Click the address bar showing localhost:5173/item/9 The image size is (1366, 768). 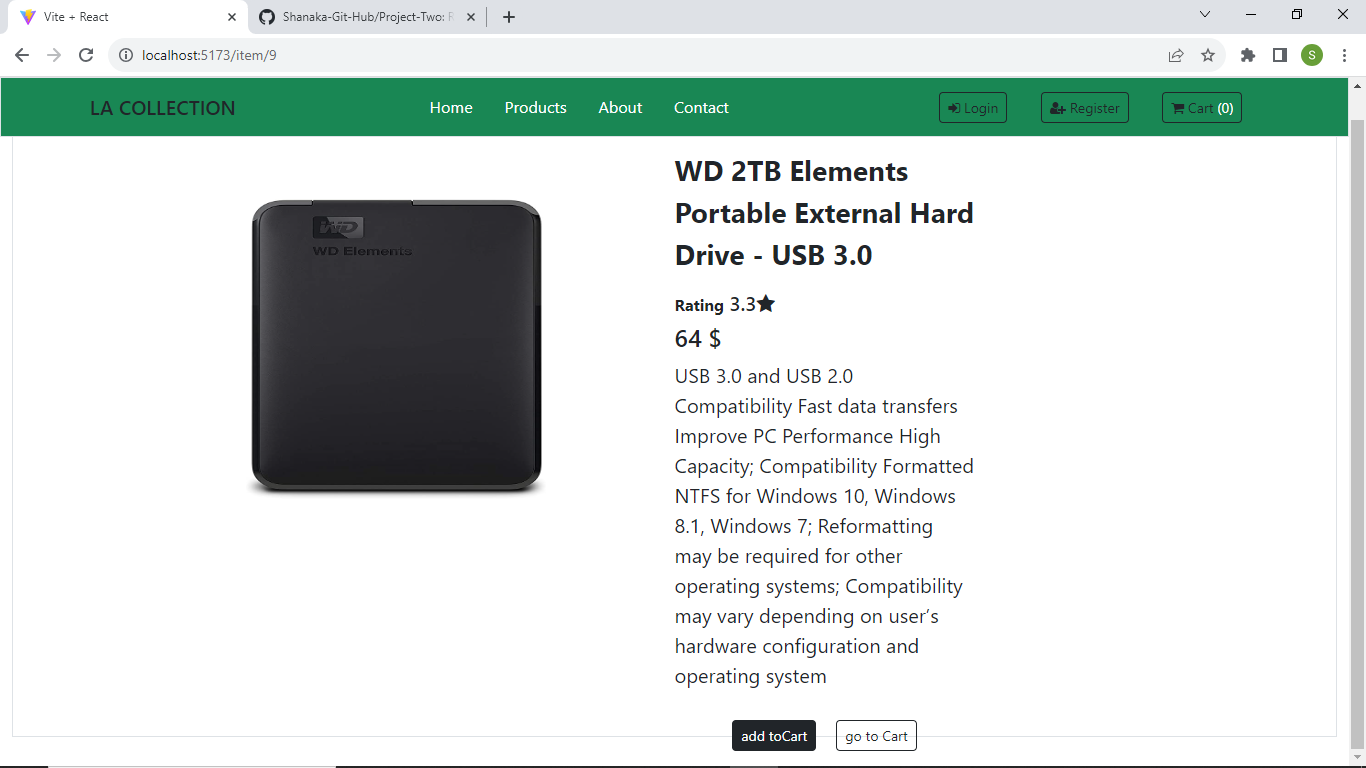[640, 55]
